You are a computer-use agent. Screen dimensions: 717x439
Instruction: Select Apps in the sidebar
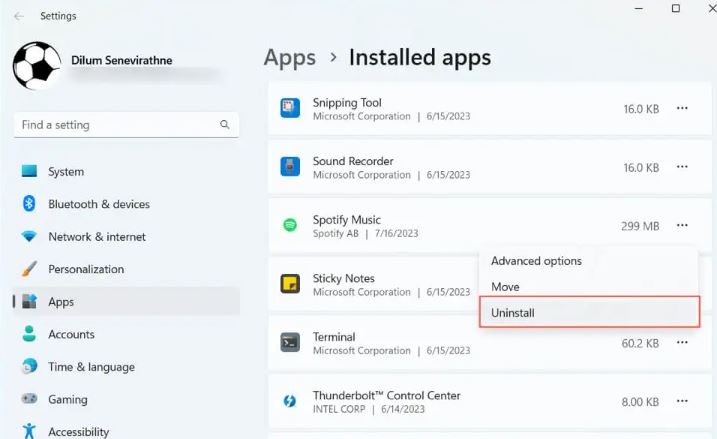point(126,301)
